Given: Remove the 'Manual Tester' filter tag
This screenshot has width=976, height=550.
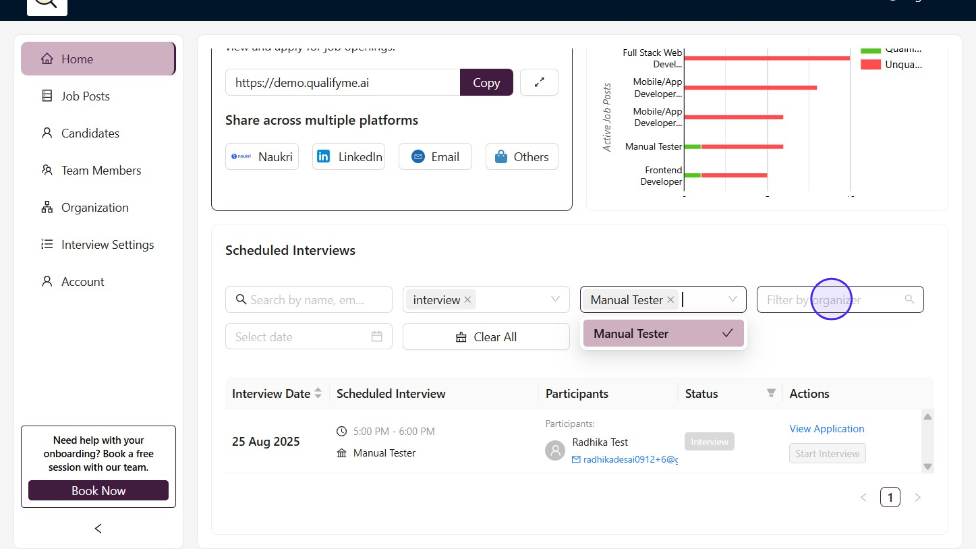Looking at the screenshot, I should pos(671,300).
